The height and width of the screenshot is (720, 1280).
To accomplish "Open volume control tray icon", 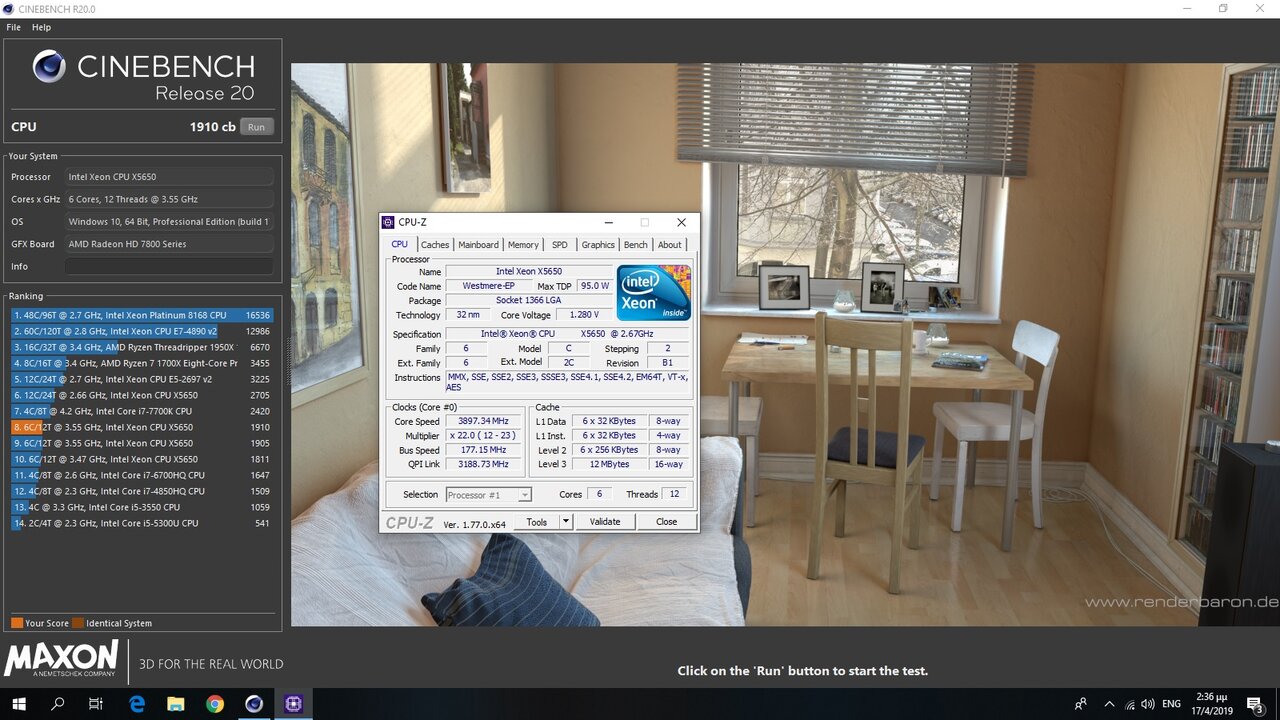I will pos(1150,704).
